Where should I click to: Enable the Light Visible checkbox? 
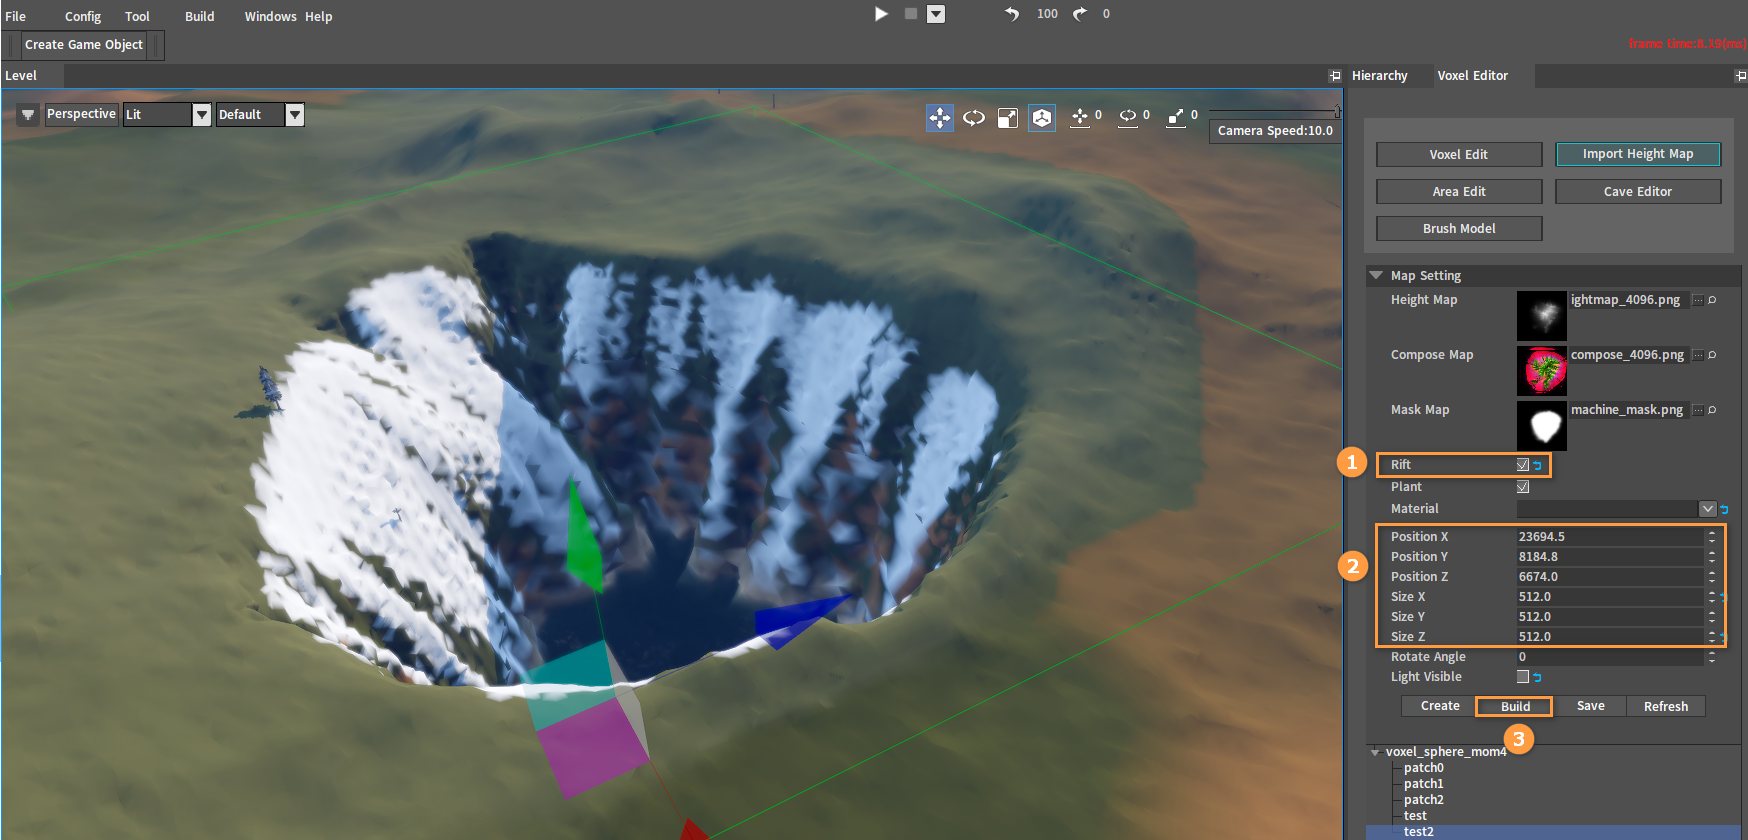1522,677
